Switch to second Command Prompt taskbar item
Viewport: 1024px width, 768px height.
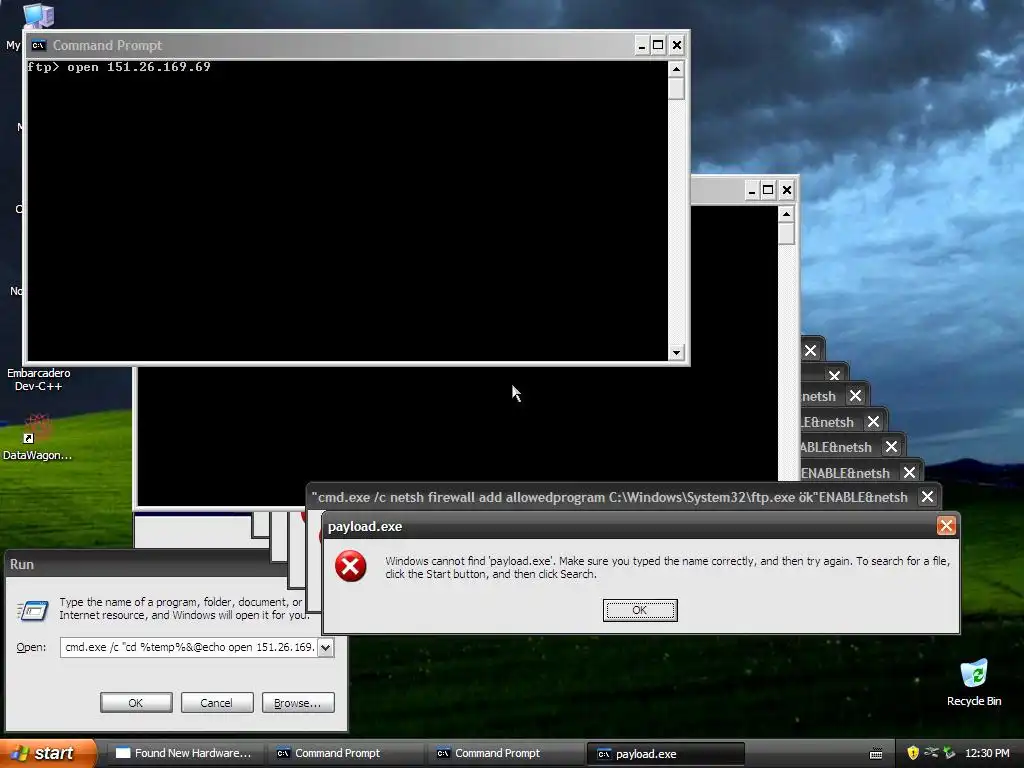506,753
